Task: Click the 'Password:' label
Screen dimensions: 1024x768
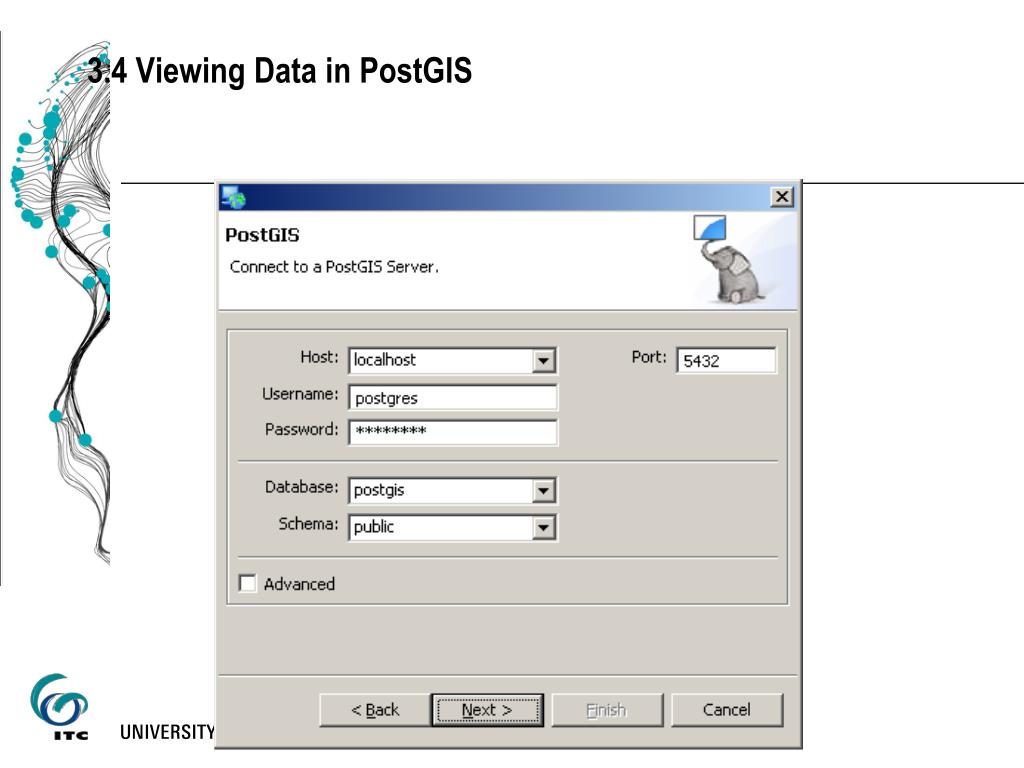Action: click(x=302, y=429)
